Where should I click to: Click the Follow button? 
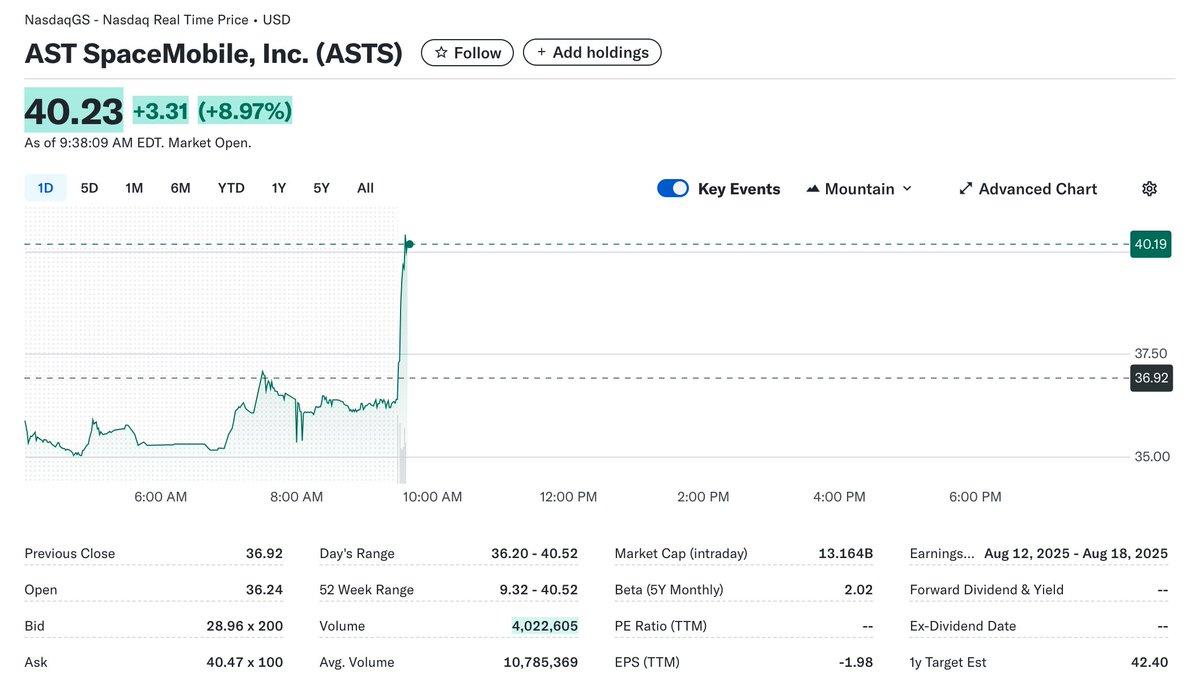(x=466, y=52)
